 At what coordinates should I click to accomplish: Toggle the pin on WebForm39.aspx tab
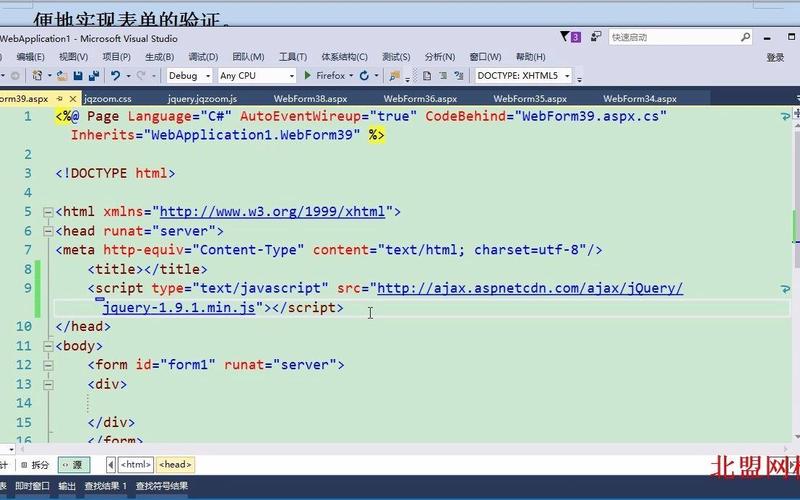[60, 98]
